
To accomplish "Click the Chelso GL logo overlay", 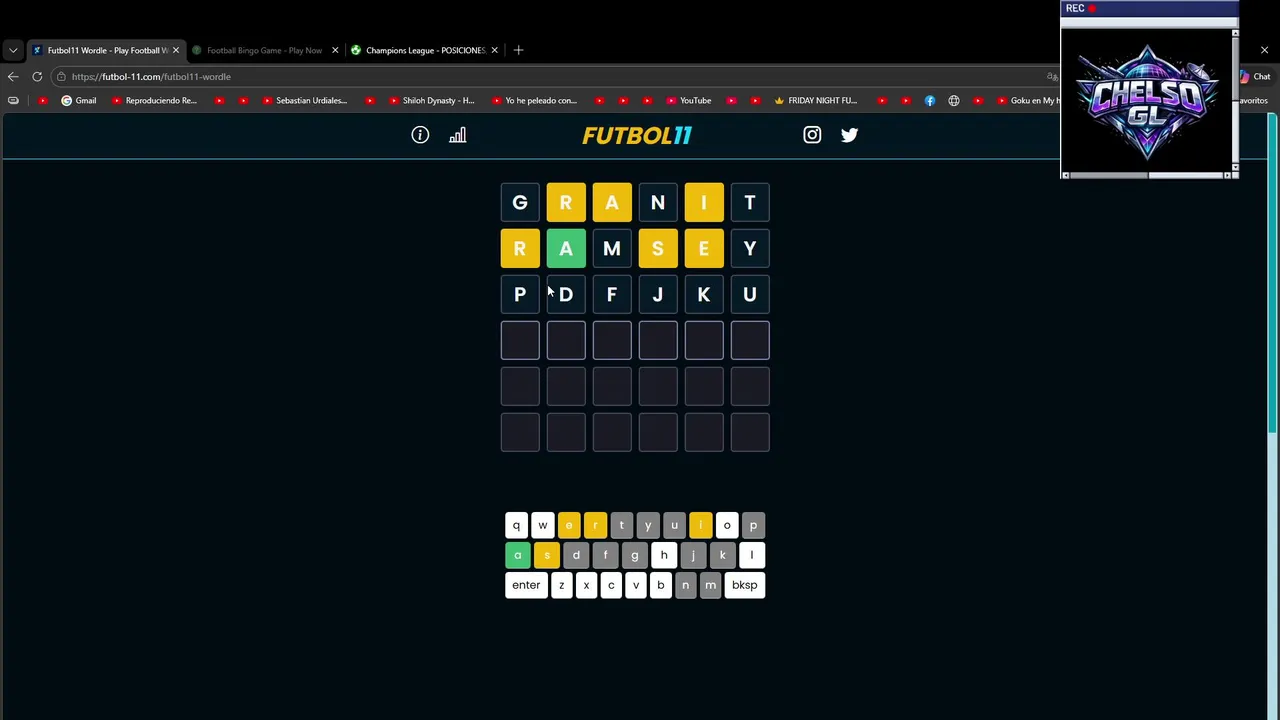I will click(1148, 102).
